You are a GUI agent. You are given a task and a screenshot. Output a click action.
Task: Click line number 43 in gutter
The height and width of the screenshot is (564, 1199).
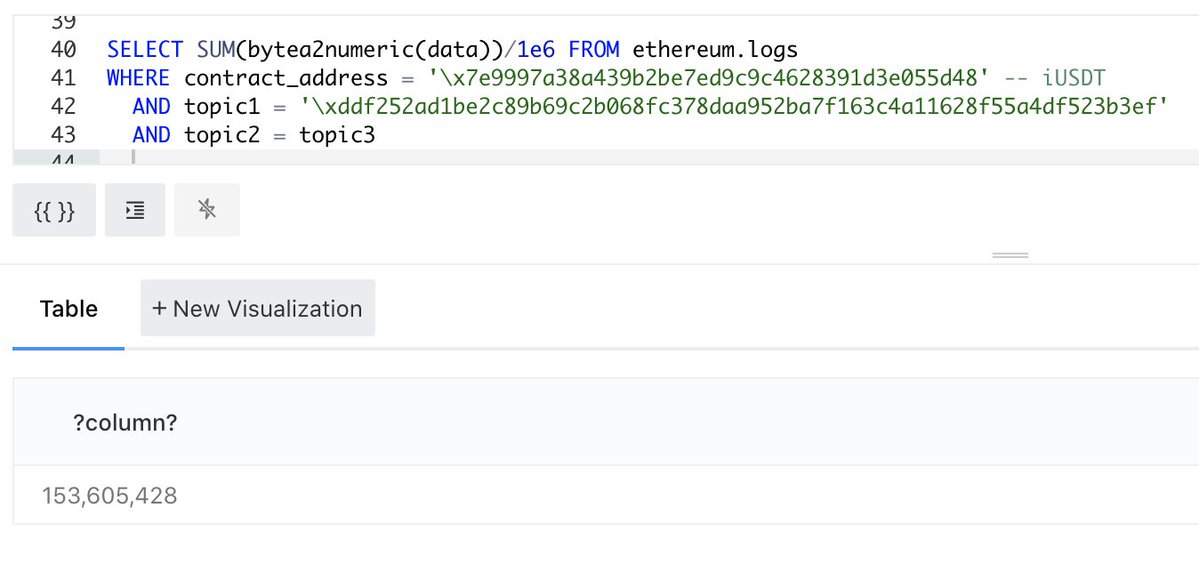point(63,135)
